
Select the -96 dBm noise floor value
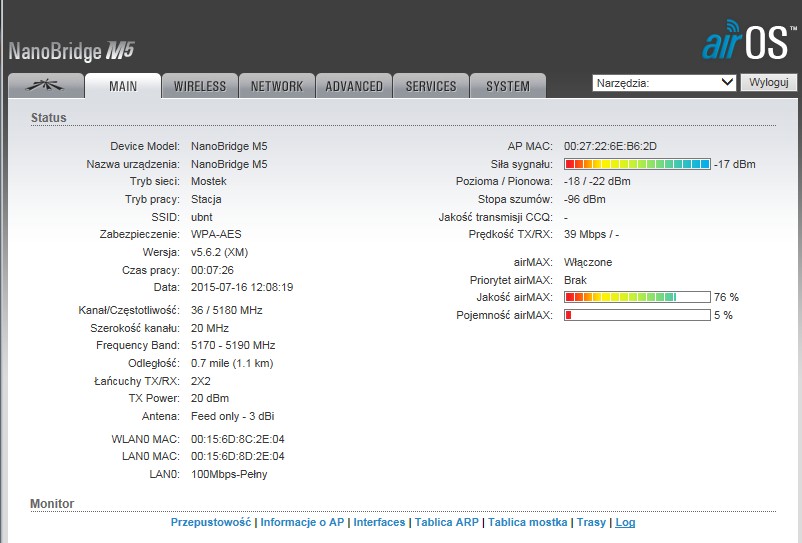585,199
